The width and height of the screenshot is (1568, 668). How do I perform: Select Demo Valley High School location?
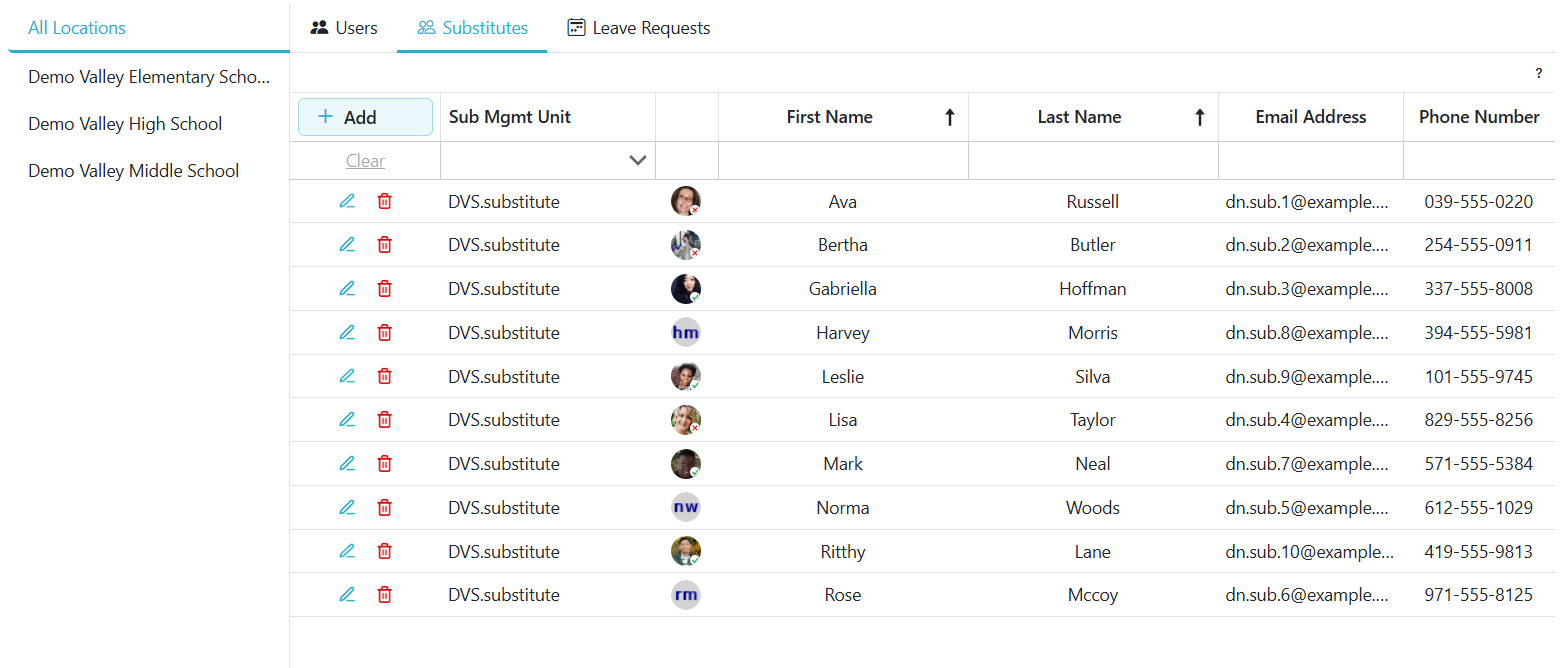tap(125, 124)
